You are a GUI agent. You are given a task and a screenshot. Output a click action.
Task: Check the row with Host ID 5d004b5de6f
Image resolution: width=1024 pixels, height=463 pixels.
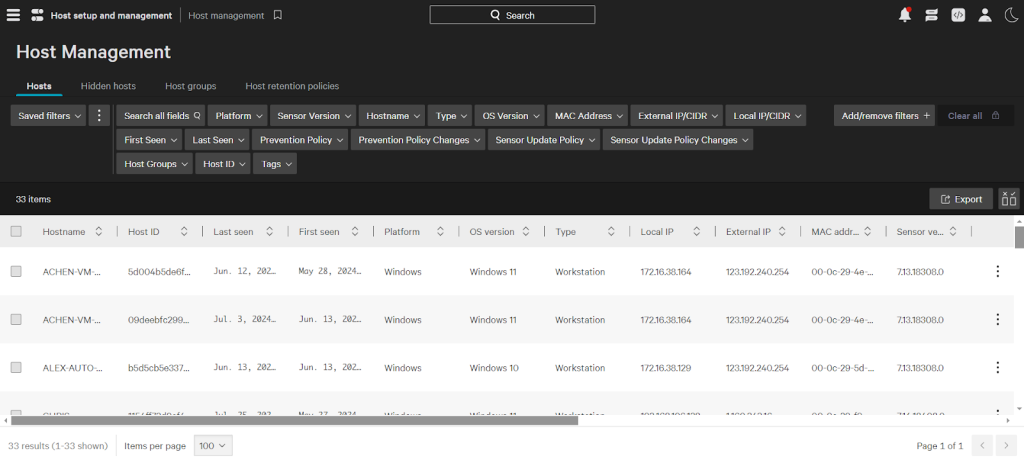16,272
